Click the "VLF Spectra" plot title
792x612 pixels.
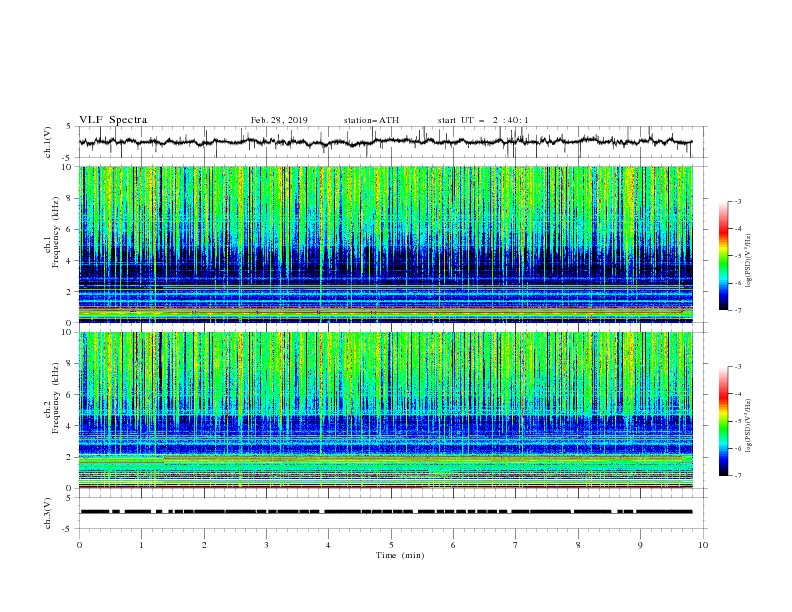(113, 120)
